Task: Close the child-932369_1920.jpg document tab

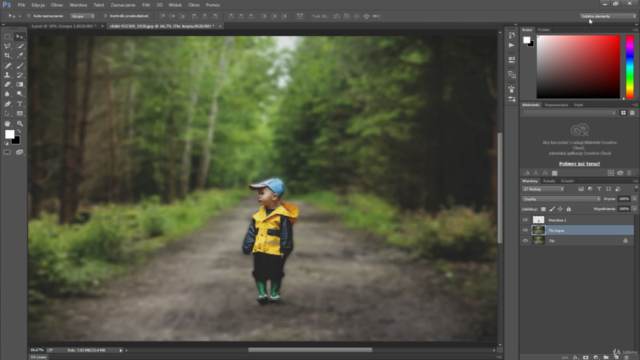Action: [x=220, y=26]
